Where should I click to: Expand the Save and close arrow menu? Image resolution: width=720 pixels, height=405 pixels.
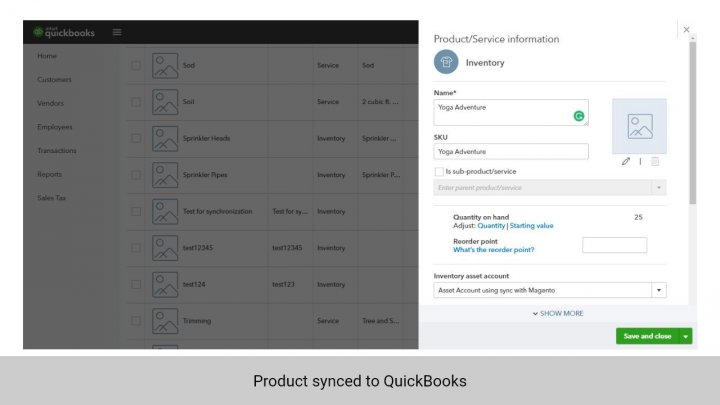[686, 336]
